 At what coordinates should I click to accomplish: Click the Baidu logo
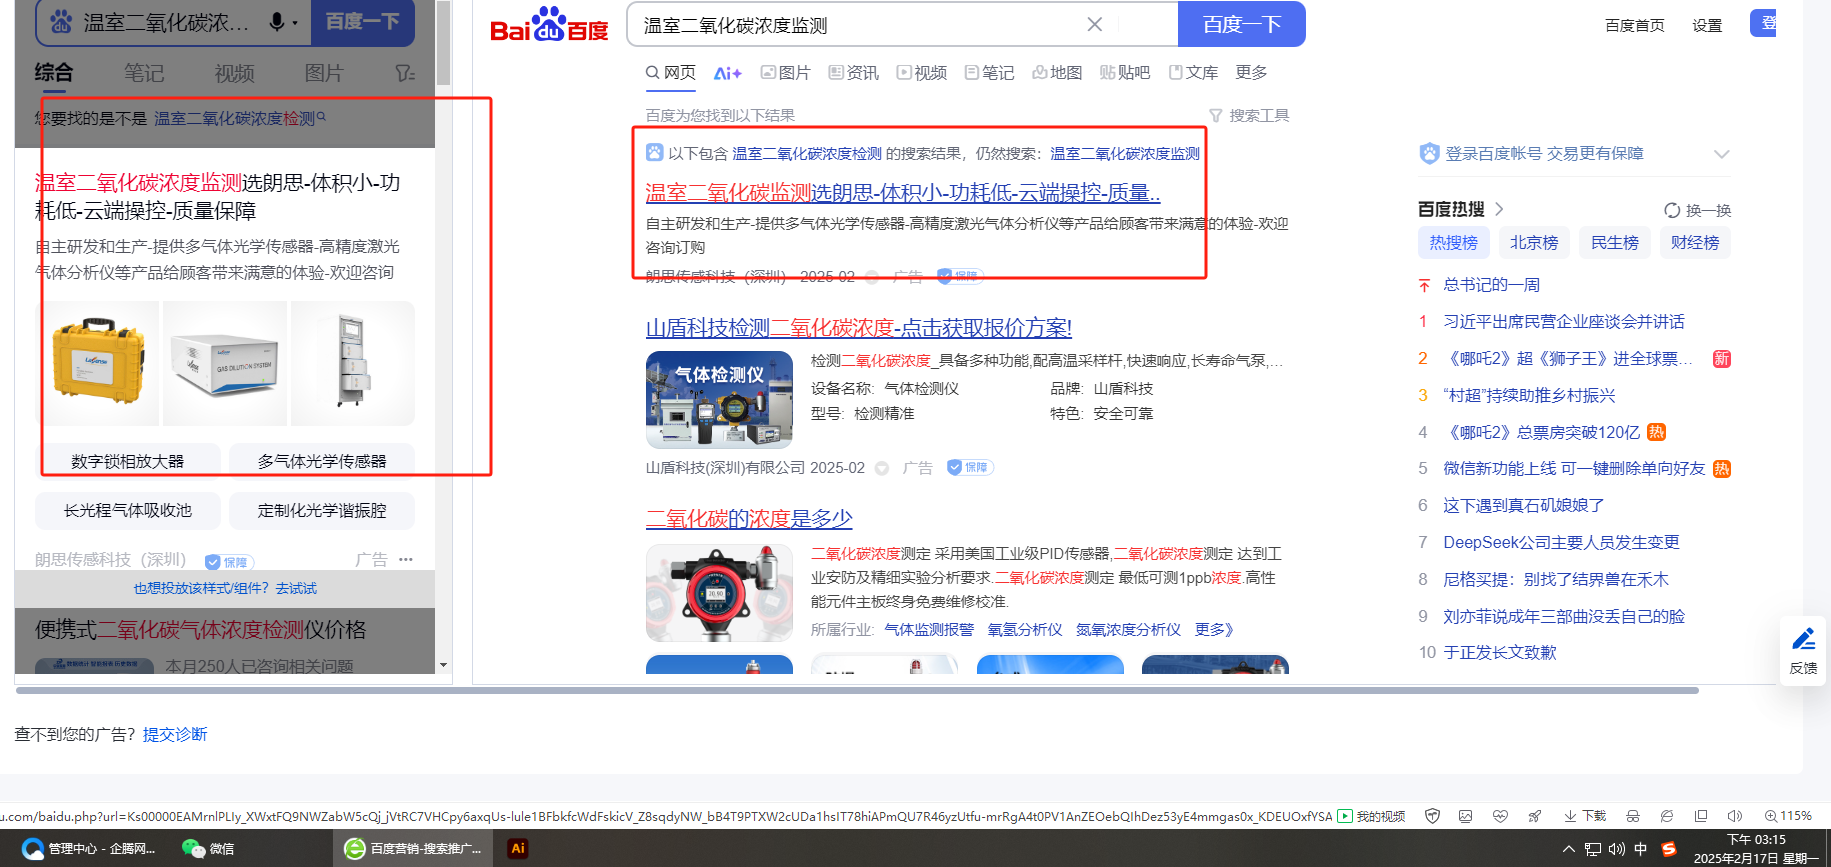click(x=549, y=26)
